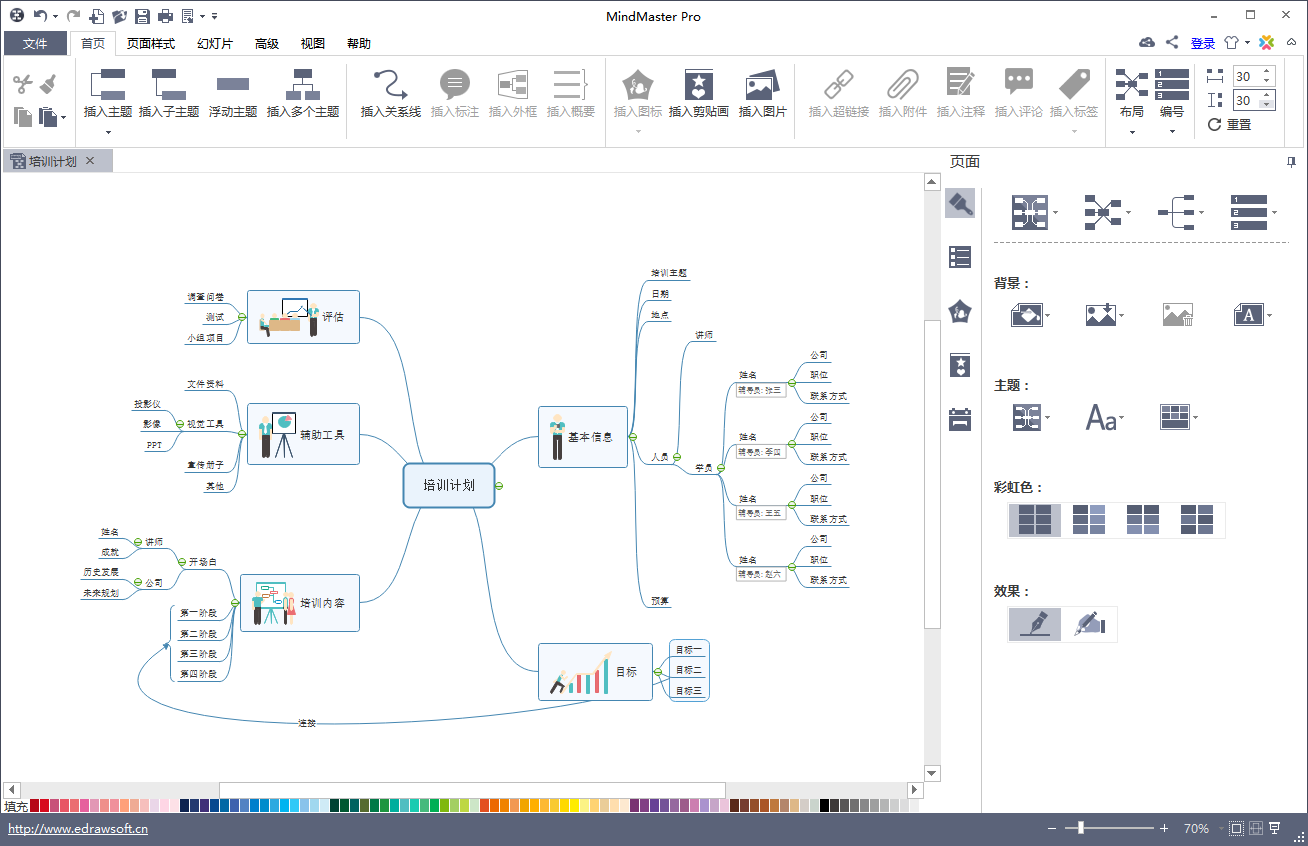
Task: Enable the pen effect style
Action: (x=1035, y=624)
